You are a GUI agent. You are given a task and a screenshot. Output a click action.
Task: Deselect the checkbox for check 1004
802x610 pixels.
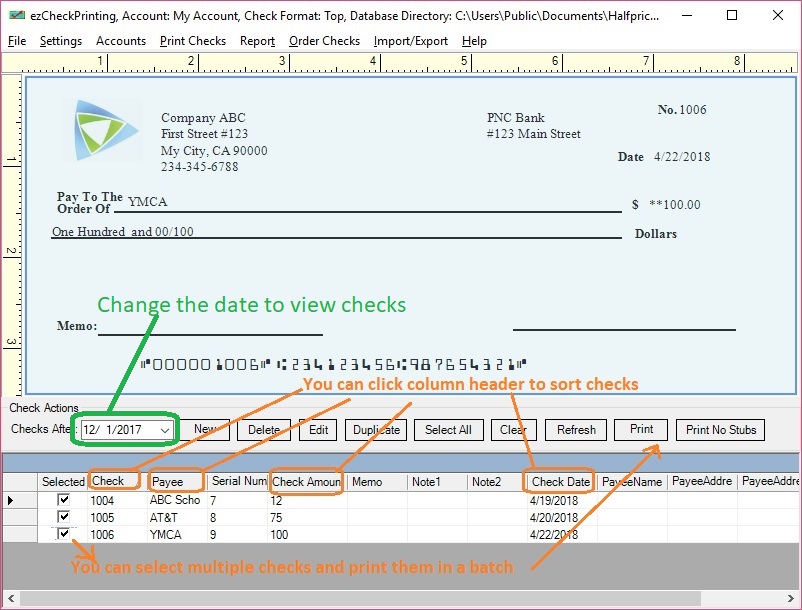pyautogui.click(x=65, y=499)
